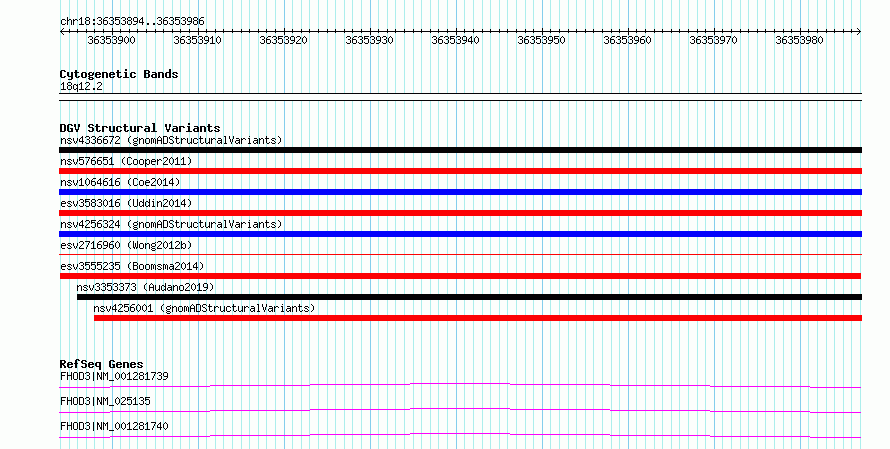This screenshot has width=890, height=449.
Task: Click ruler position 36353950
Action: click(541, 40)
